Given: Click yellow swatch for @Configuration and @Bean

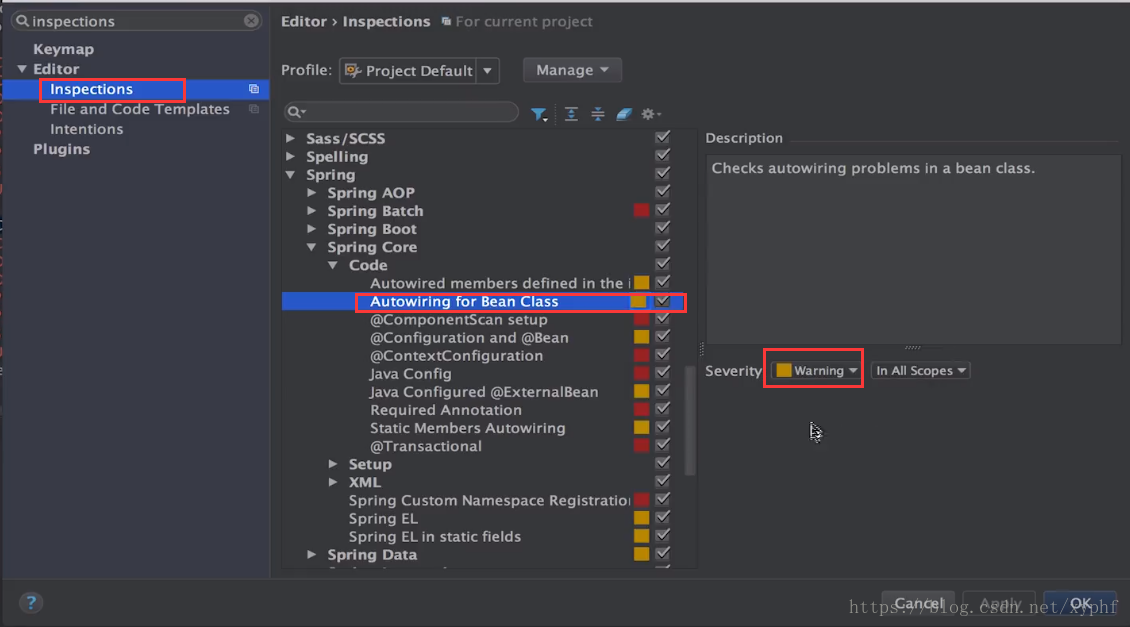Looking at the screenshot, I should [x=641, y=337].
